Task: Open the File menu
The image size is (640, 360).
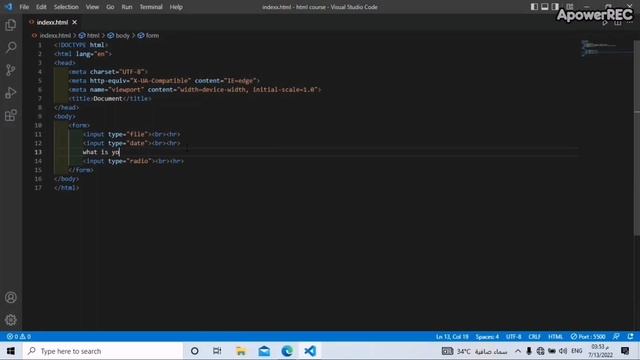Action: 24,7
